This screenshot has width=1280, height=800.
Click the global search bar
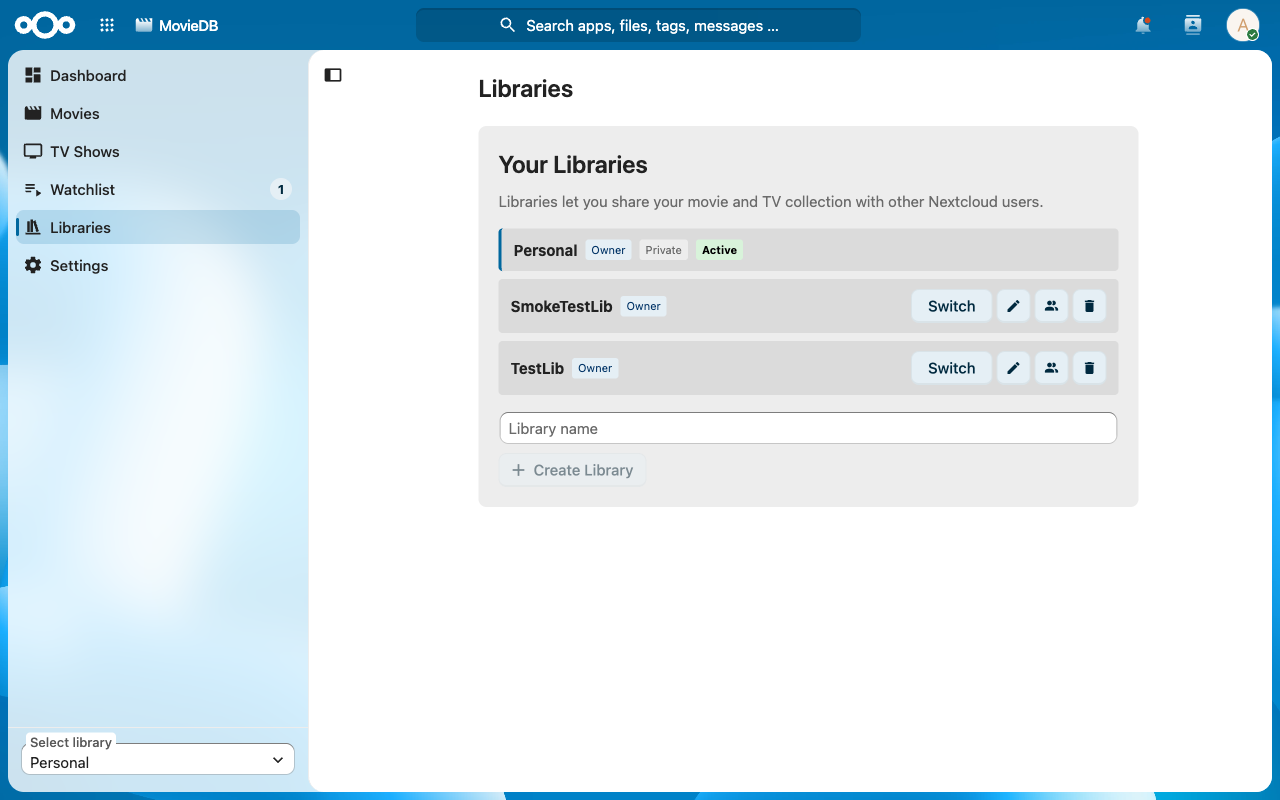(638, 25)
